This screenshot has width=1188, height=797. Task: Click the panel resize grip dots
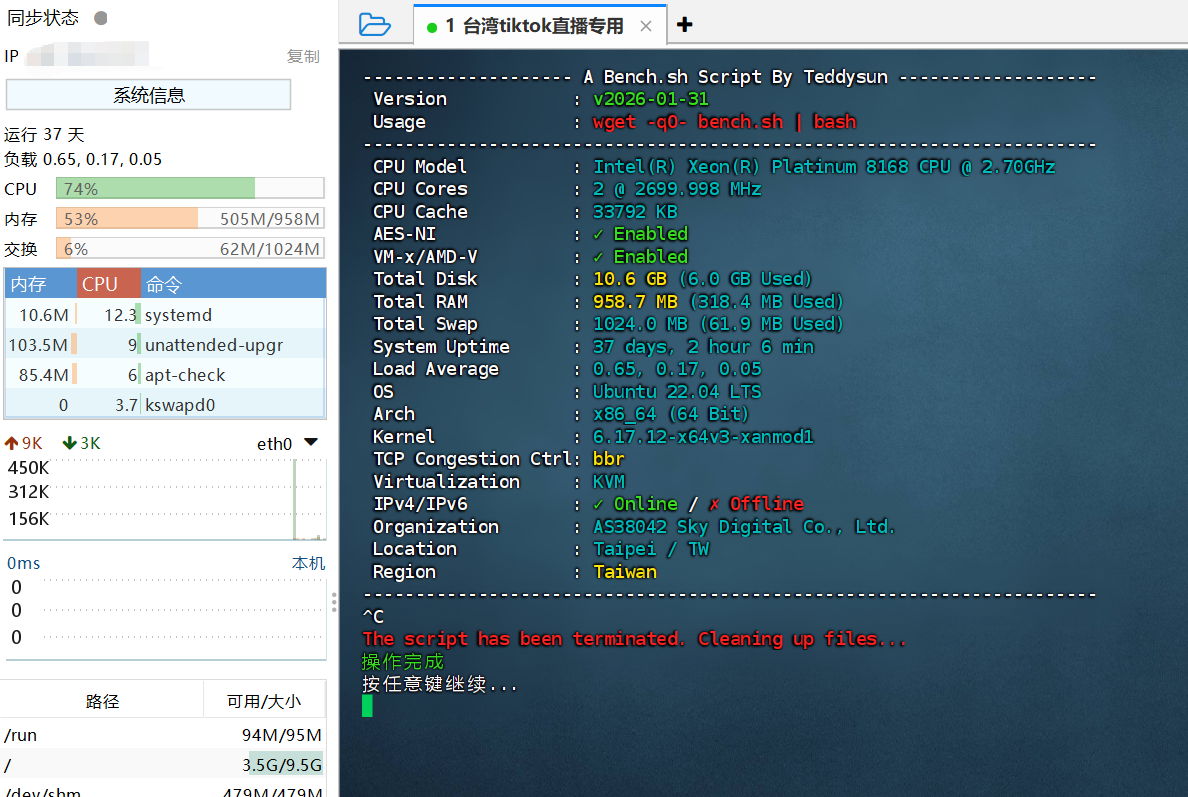(333, 601)
